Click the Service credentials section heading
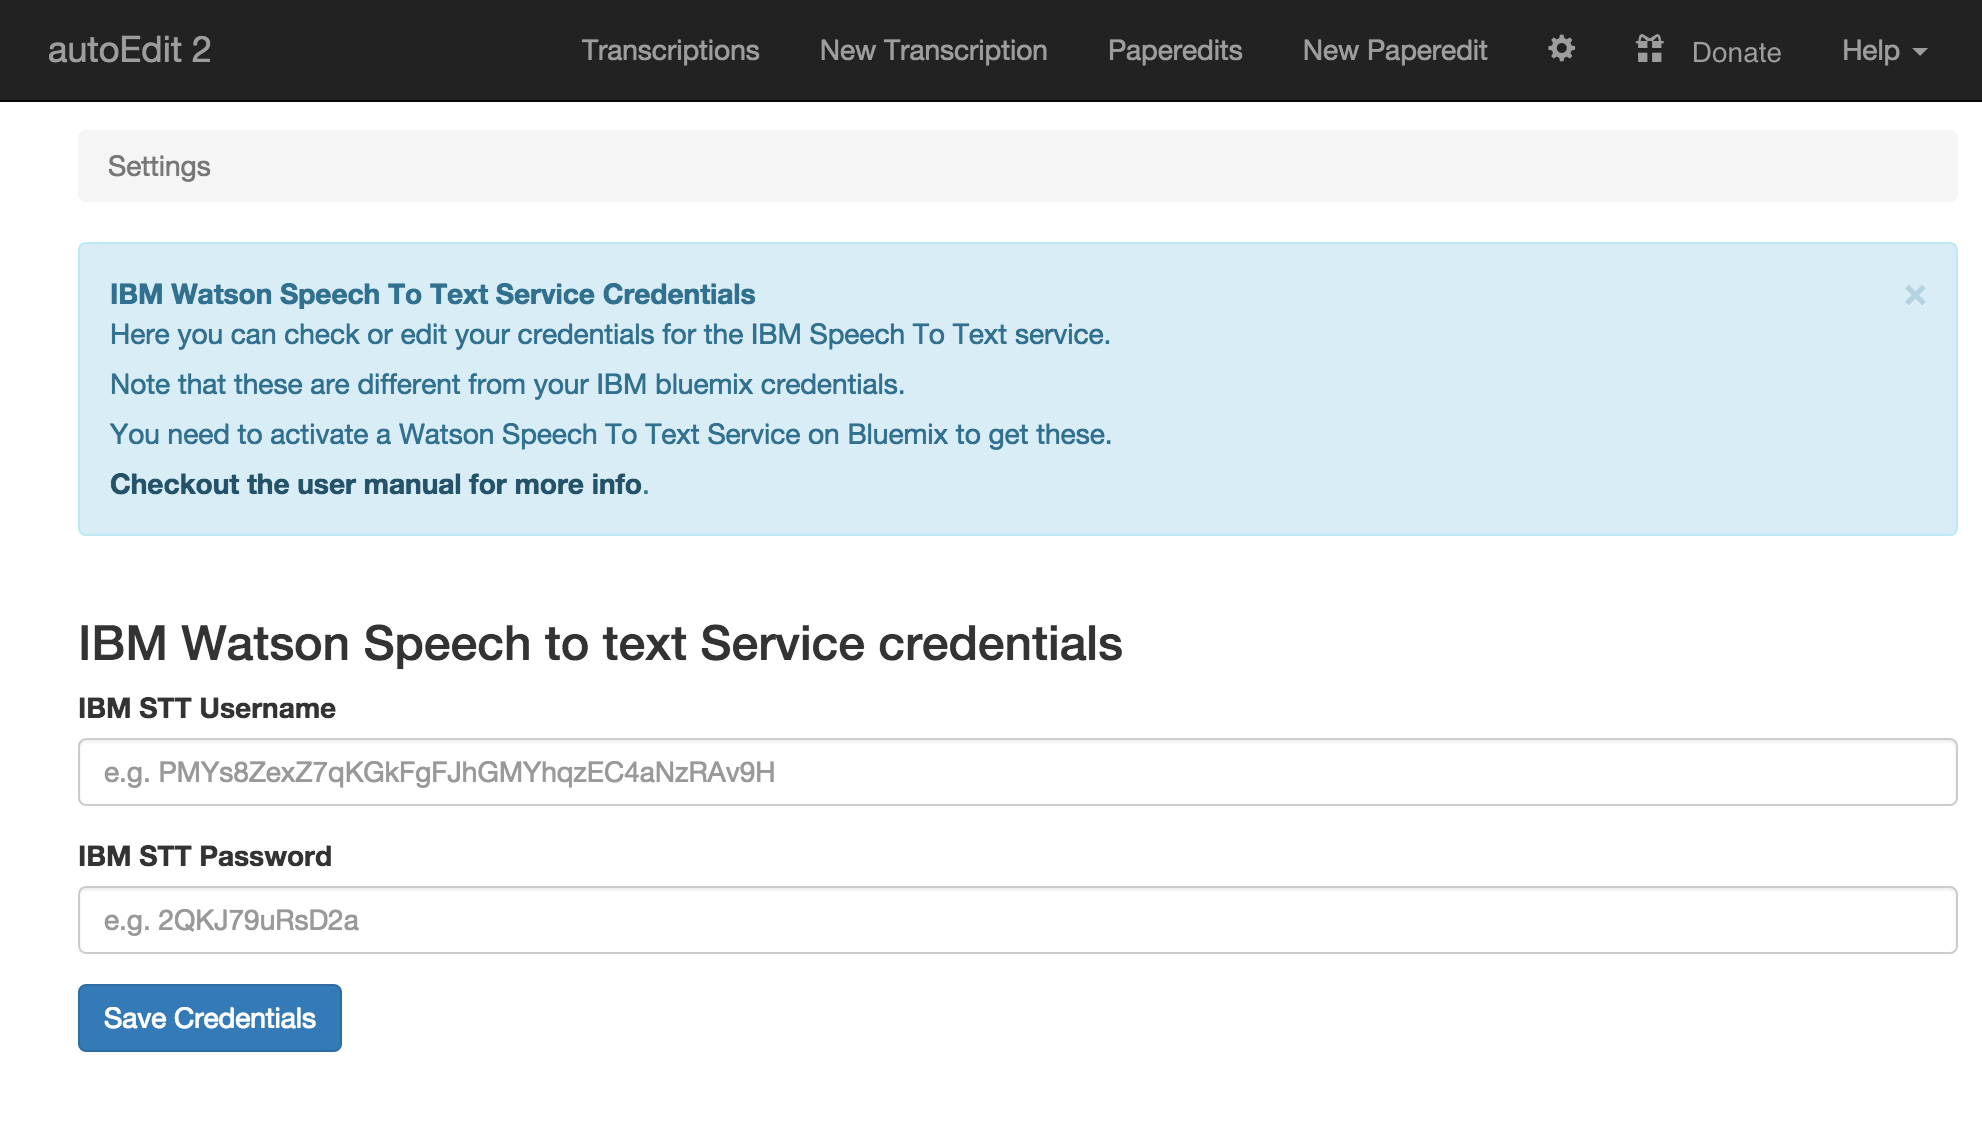The height and width of the screenshot is (1128, 1982). click(600, 643)
